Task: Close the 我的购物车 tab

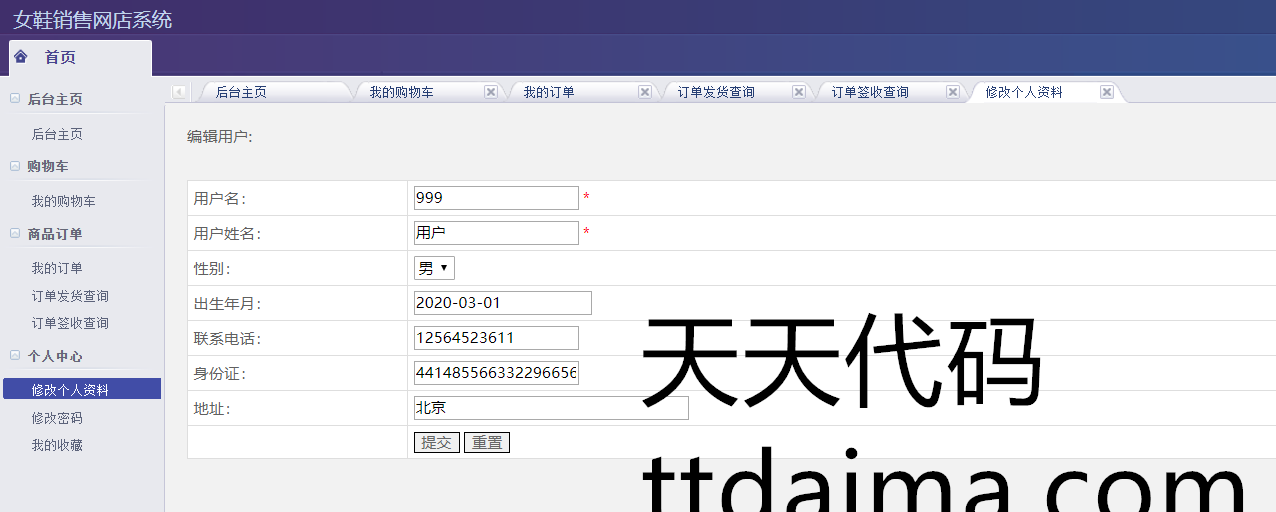Action: (491, 92)
